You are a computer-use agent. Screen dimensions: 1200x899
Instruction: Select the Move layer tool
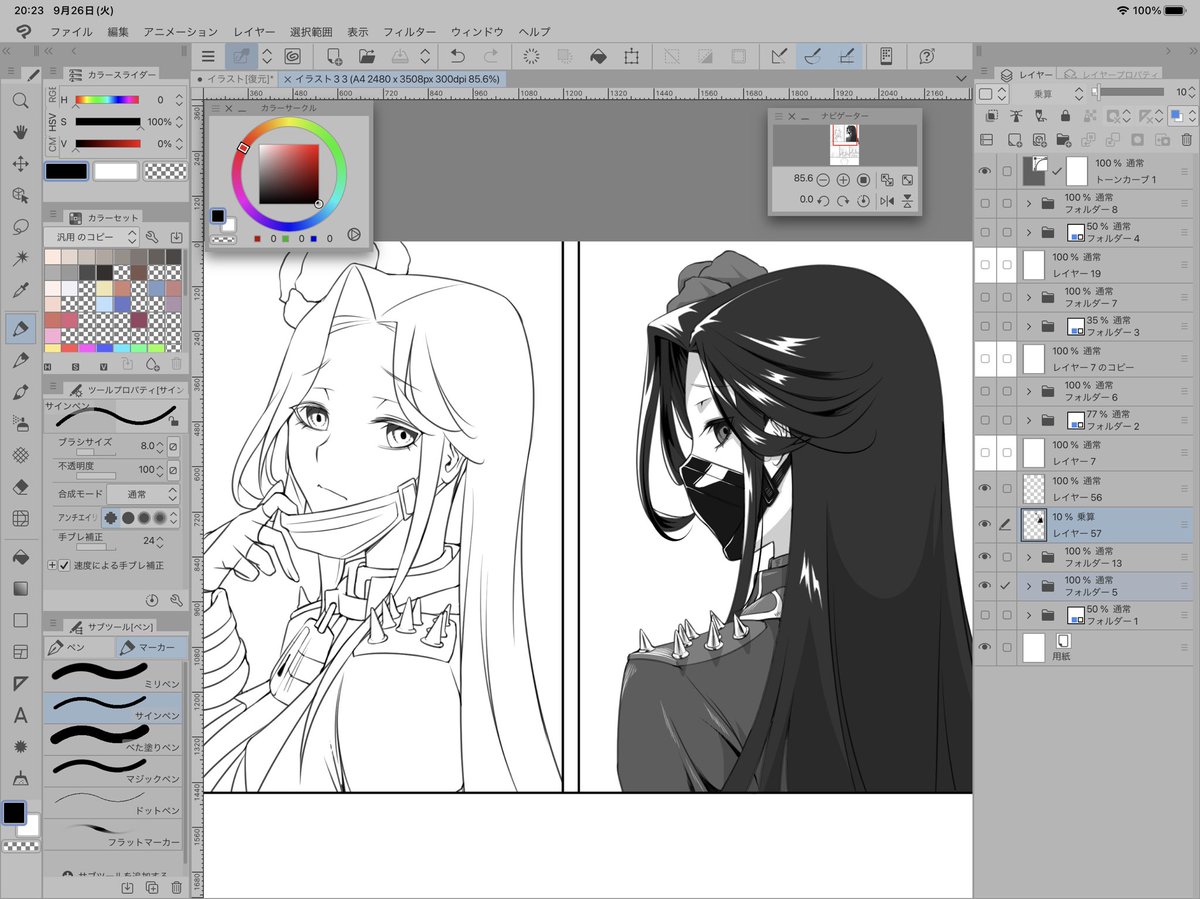point(20,163)
